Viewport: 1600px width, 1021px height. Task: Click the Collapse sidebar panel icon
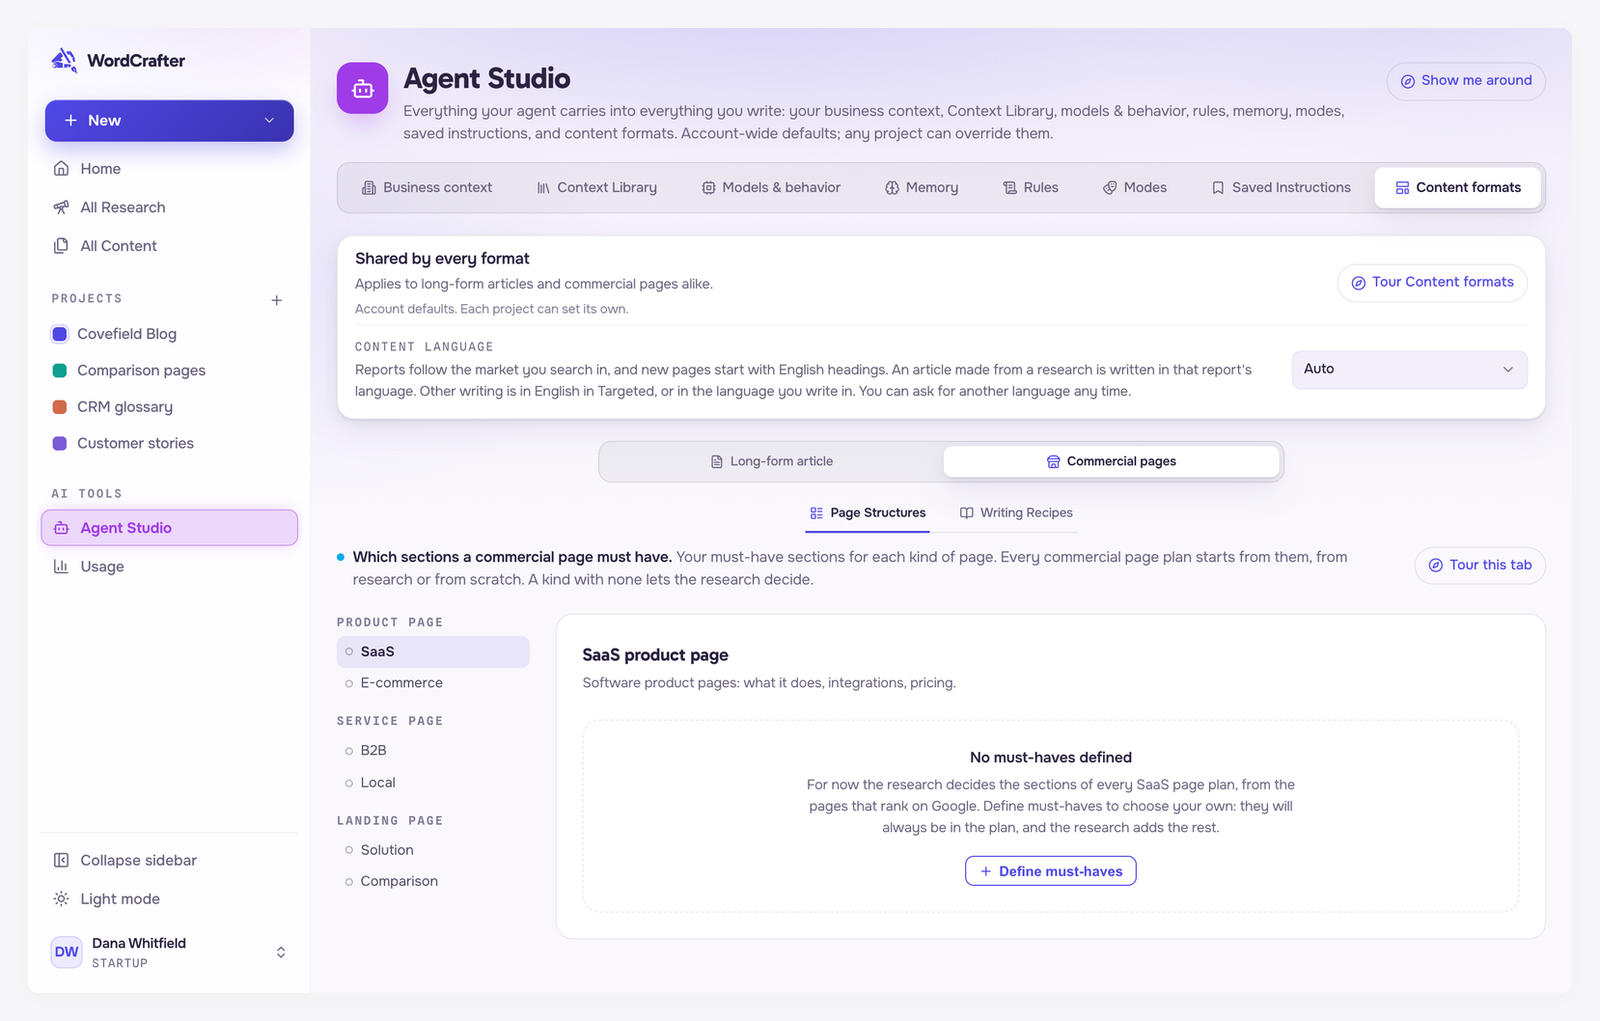point(61,860)
